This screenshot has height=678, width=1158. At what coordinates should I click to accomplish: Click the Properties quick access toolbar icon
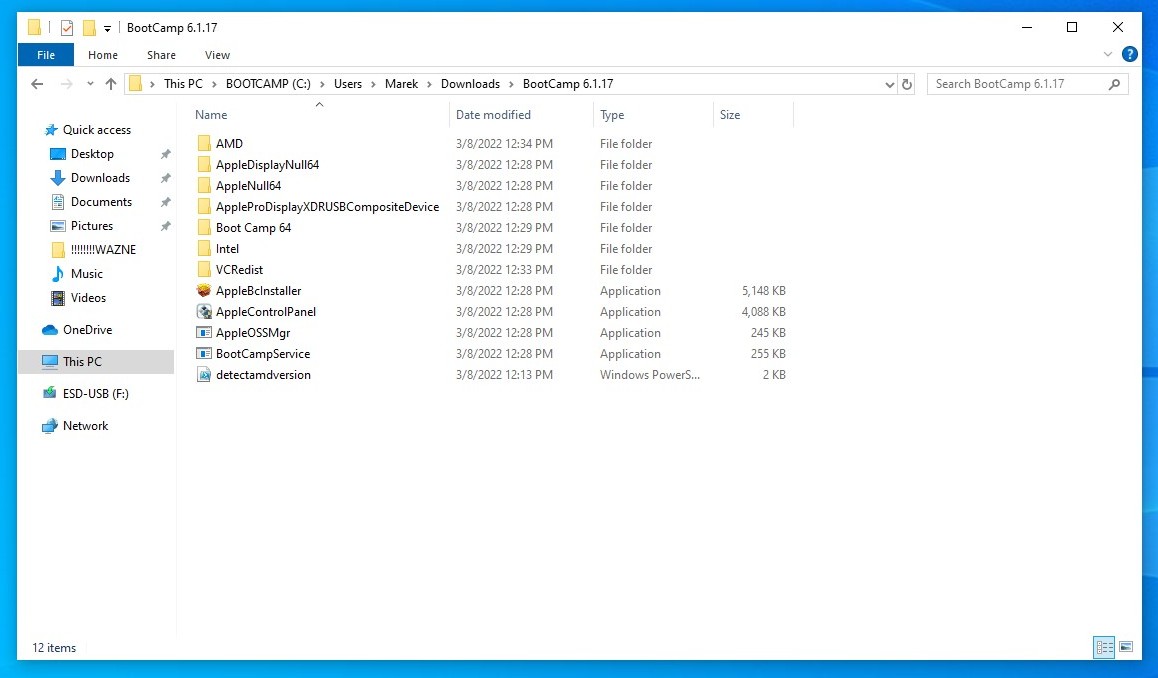(x=66, y=28)
